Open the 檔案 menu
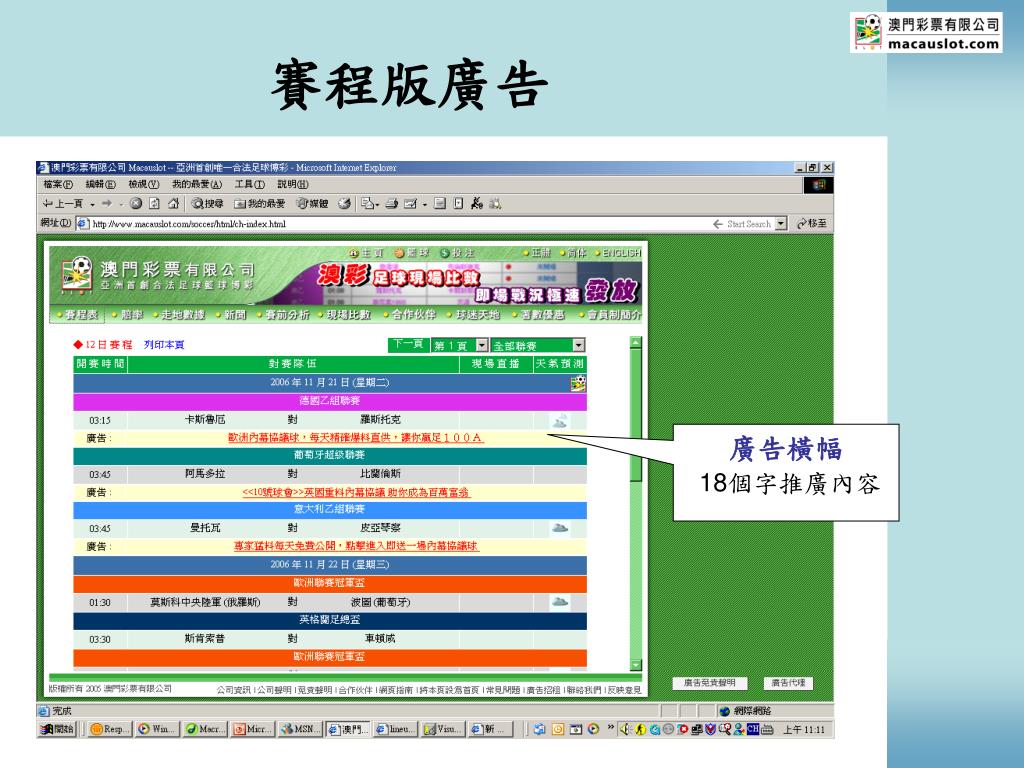 click(58, 185)
